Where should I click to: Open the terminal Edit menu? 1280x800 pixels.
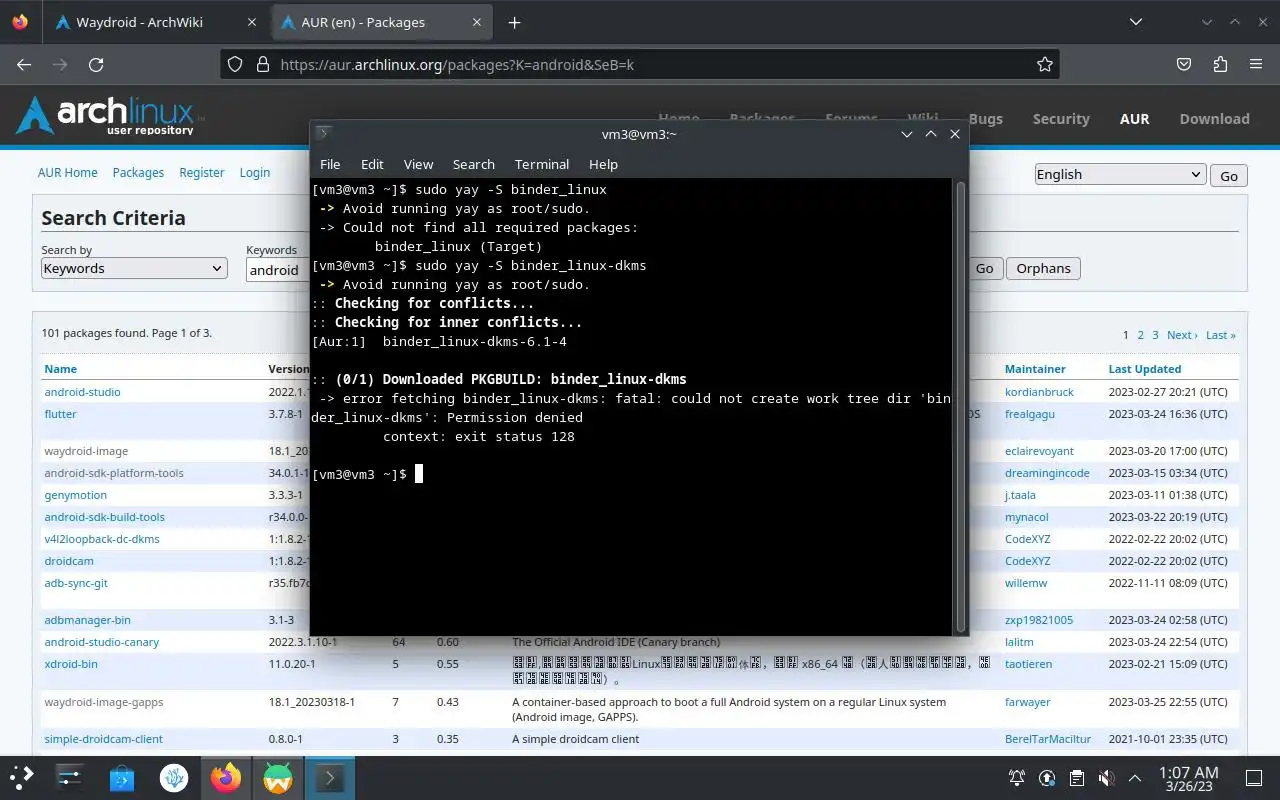372,164
